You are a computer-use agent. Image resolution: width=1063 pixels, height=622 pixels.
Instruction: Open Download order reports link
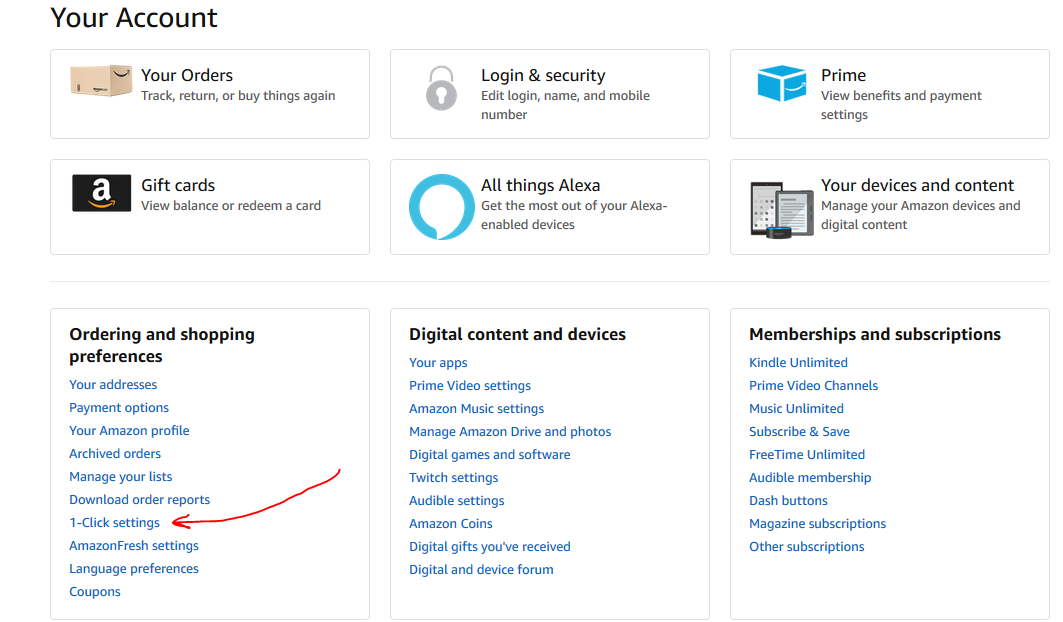coord(139,500)
